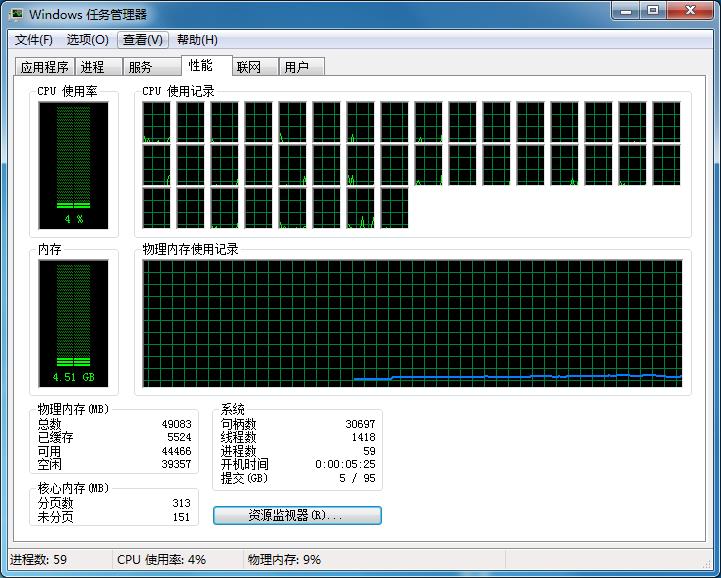Image resolution: width=721 pixels, height=578 pixels.
Task: Click the 资源监视器(R)... button
Action: tap(297, 516)
